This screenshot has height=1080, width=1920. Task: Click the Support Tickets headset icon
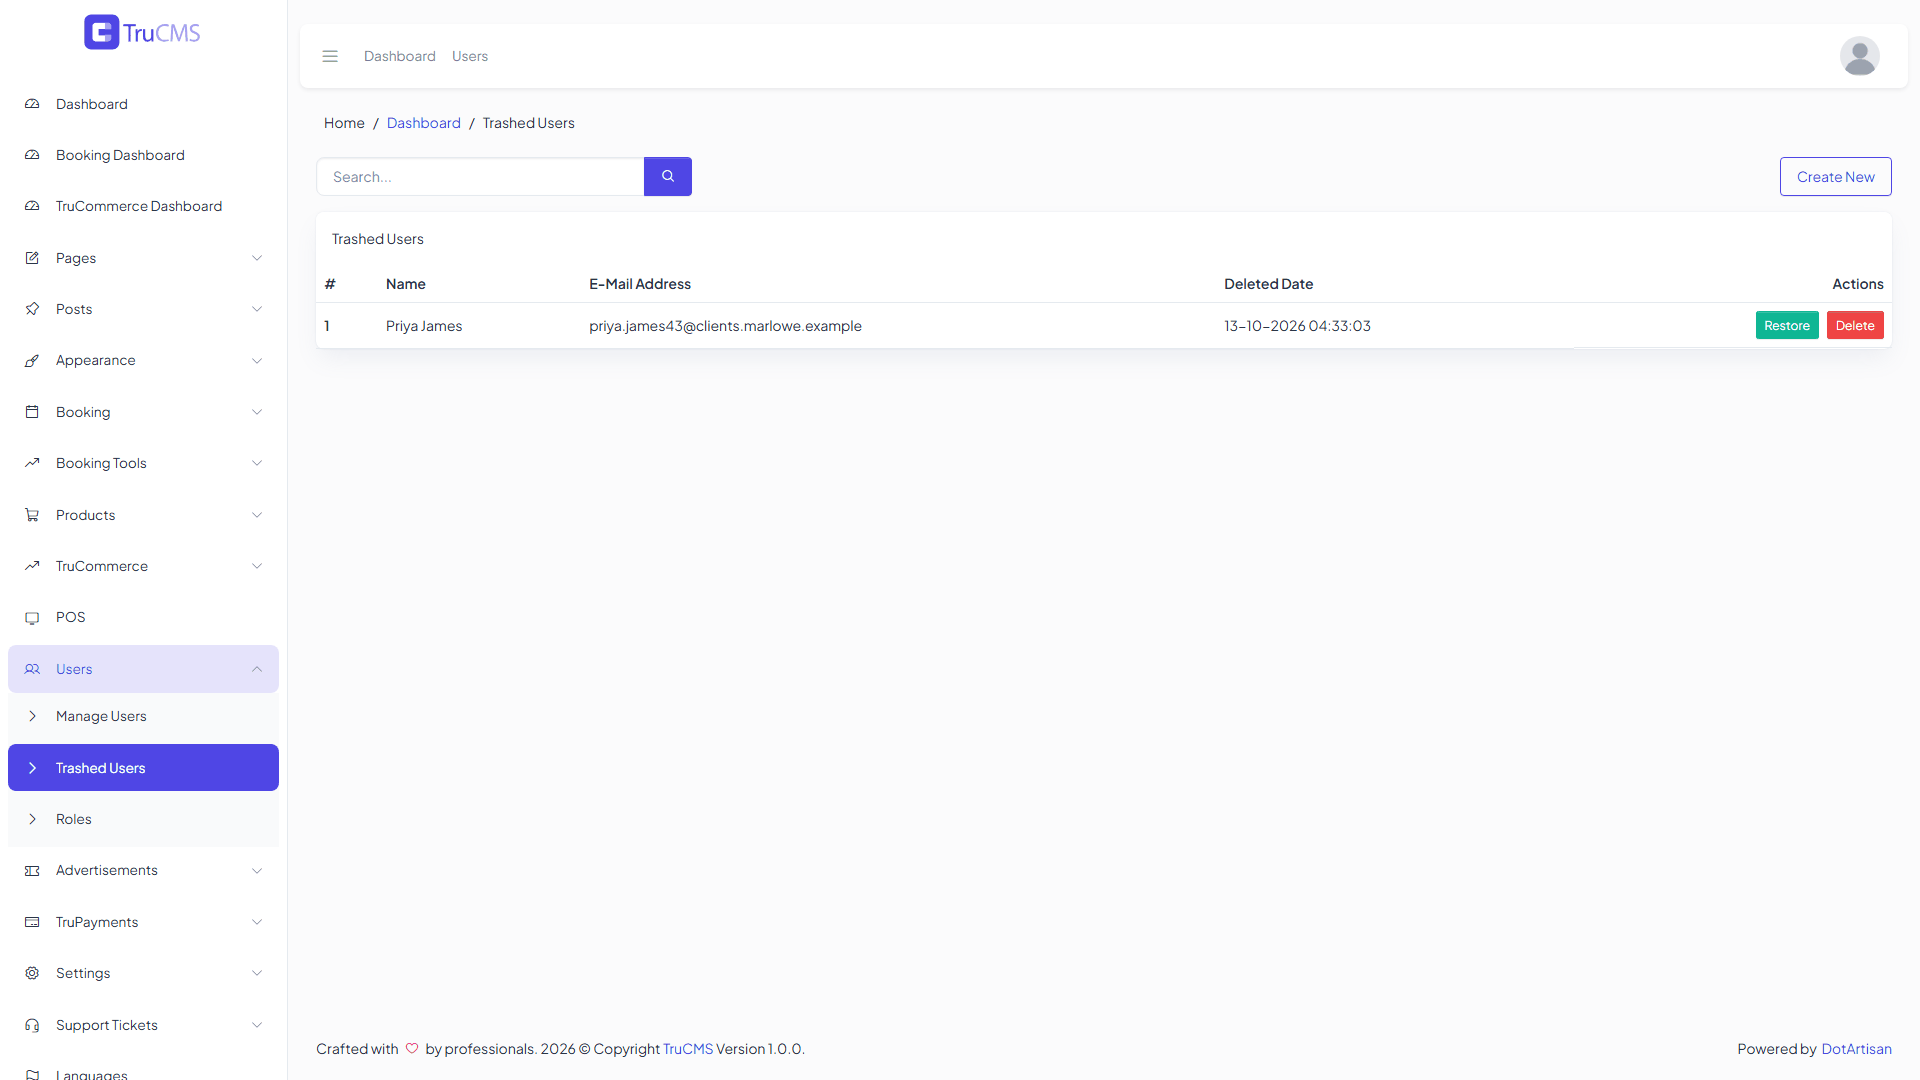pyautogui.click(x=32, y=1025)
